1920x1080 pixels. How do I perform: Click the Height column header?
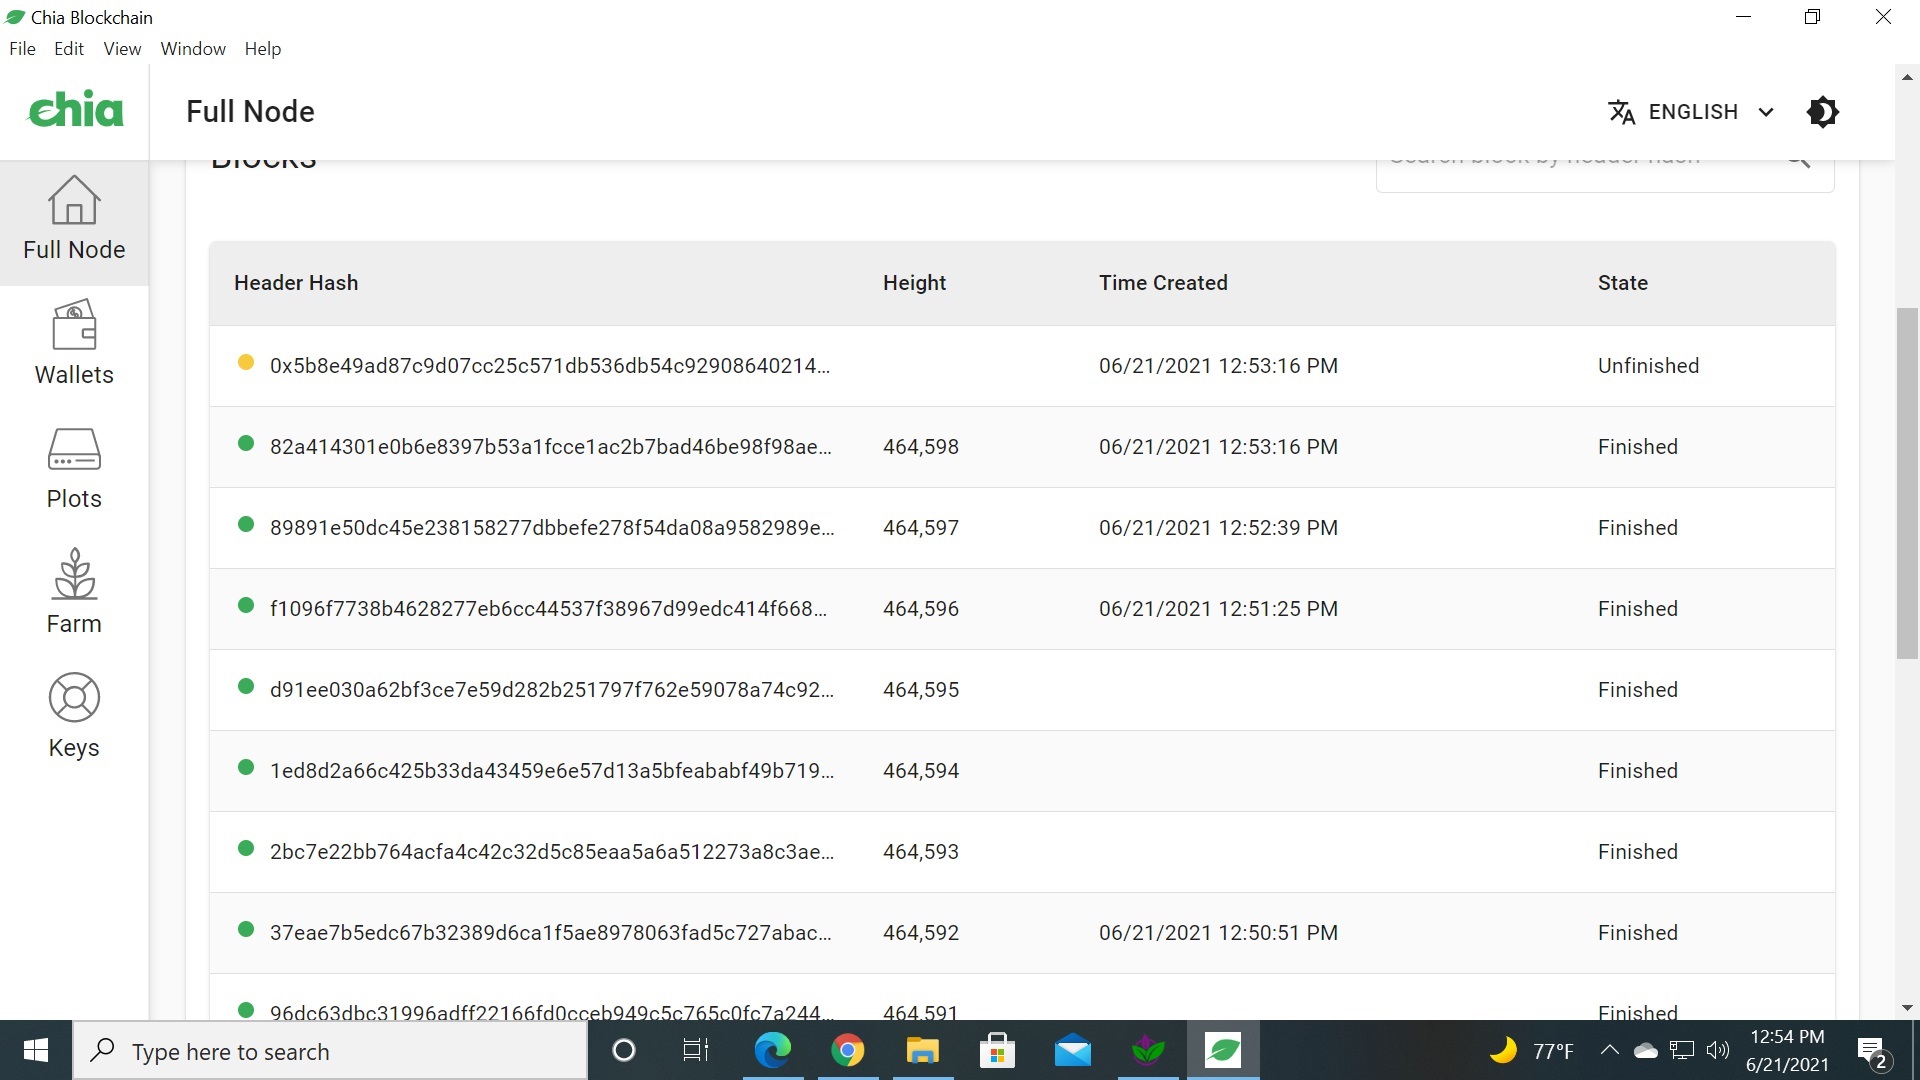point(914,283)
